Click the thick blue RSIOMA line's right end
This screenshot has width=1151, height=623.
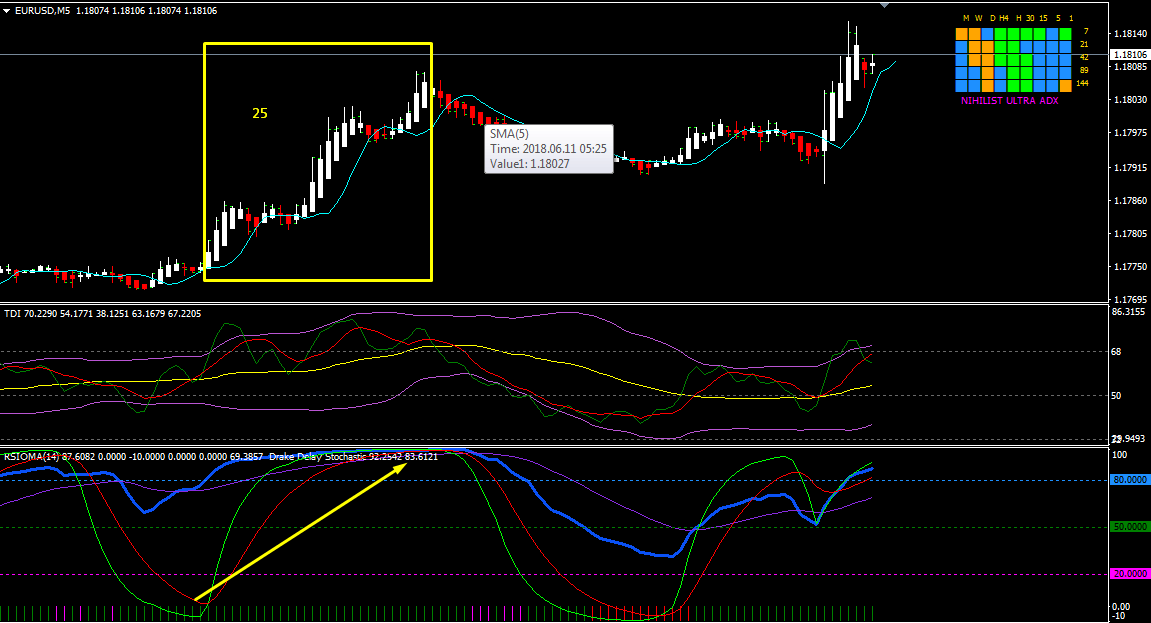coord(871,468)
